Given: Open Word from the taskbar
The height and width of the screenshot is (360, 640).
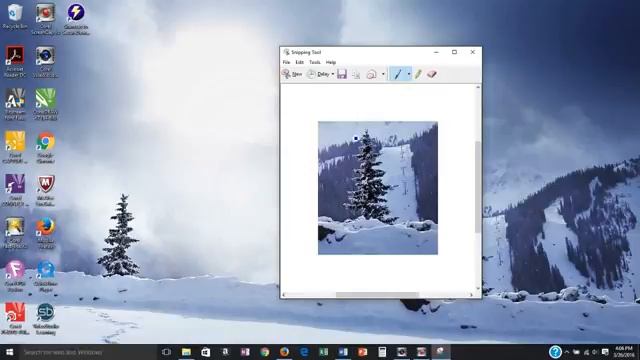Looking at the screenshot, I should tap(343, 352).
